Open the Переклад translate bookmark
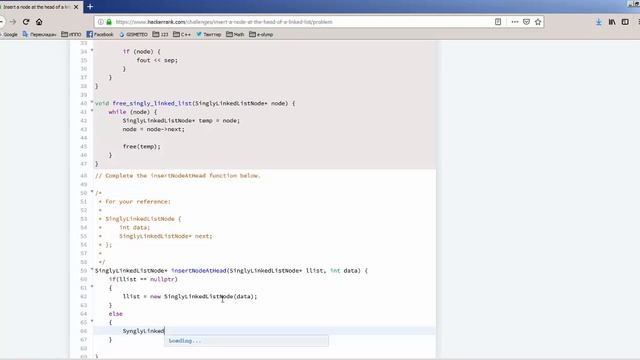640x360 pixels. 39,35
